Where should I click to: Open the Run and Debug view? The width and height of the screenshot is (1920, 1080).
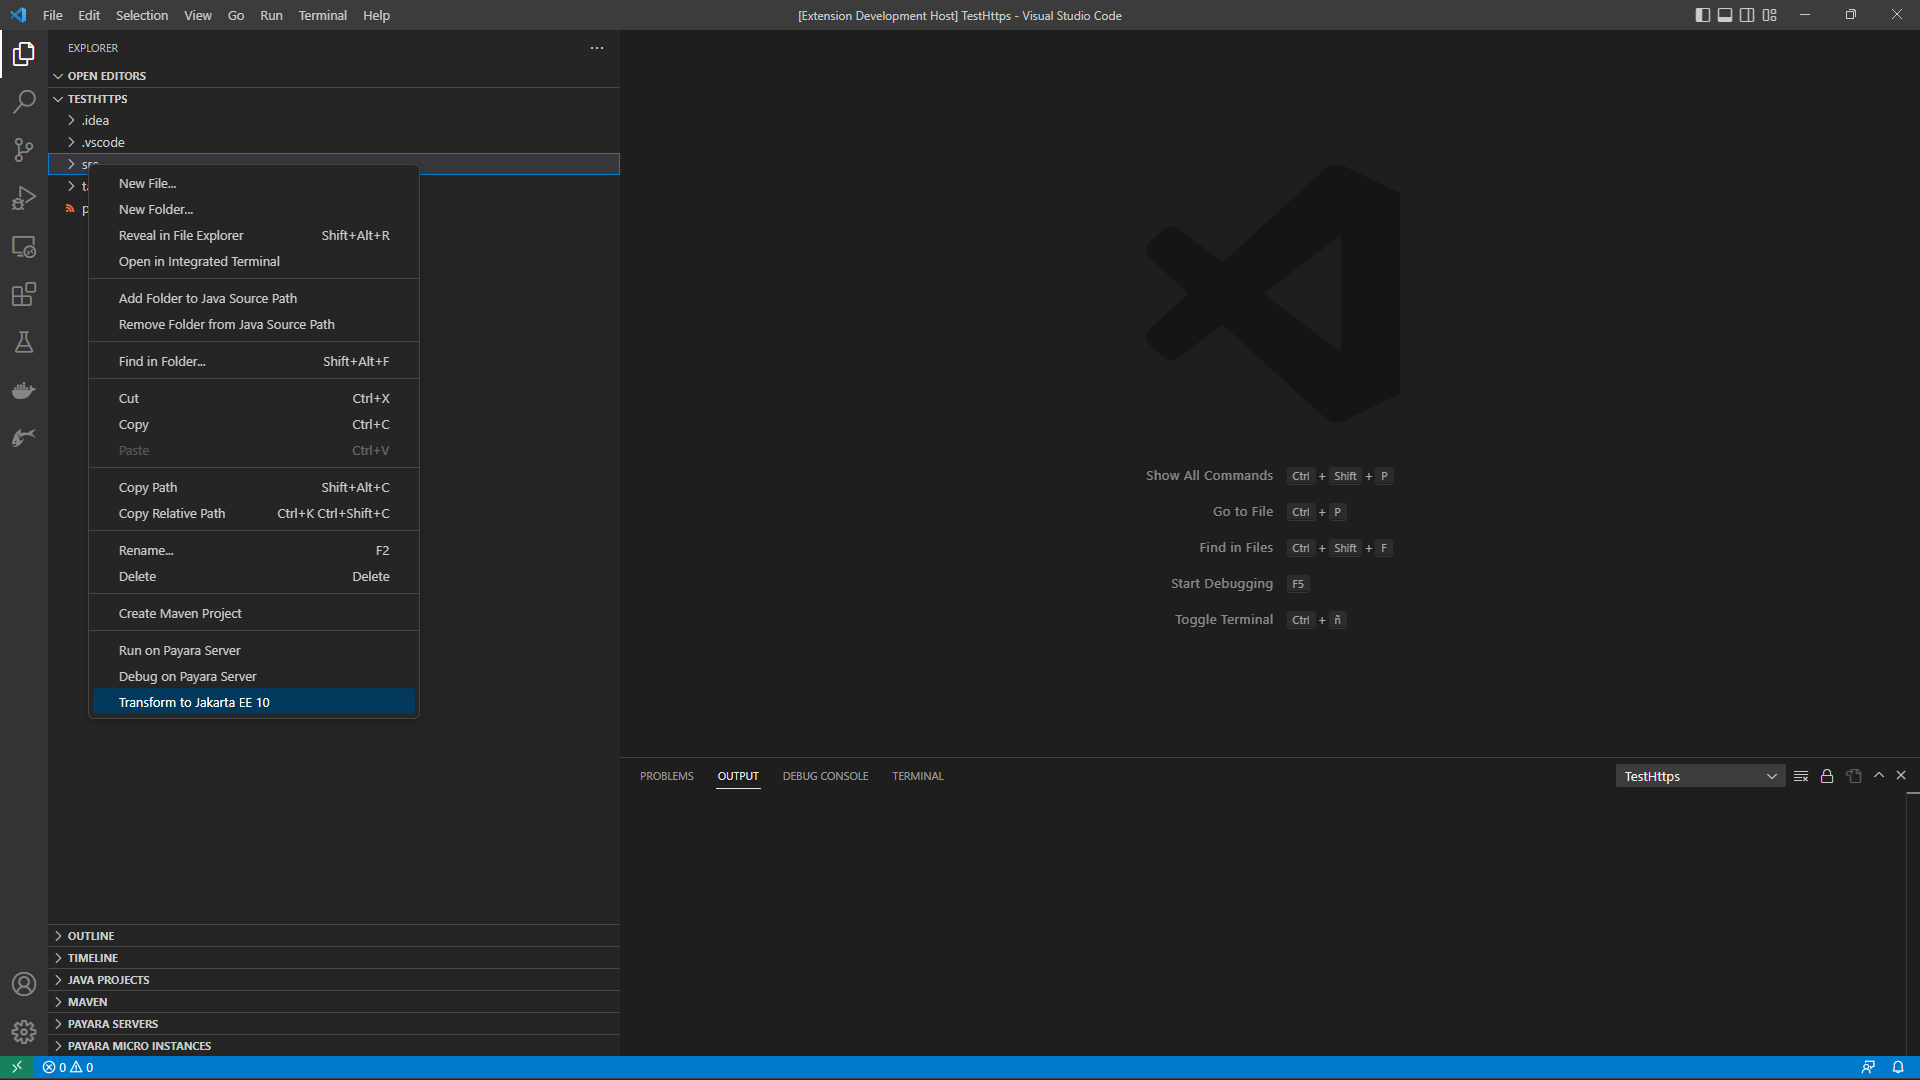tap(24, 197)
